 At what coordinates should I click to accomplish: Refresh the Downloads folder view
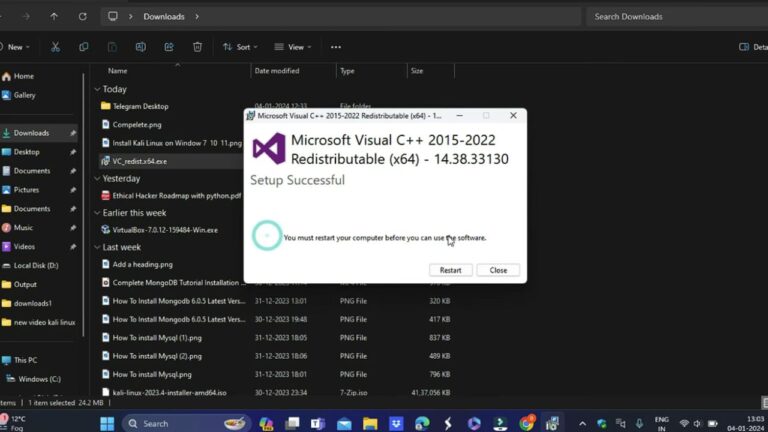pyautogui.click(x=83, y=17)
